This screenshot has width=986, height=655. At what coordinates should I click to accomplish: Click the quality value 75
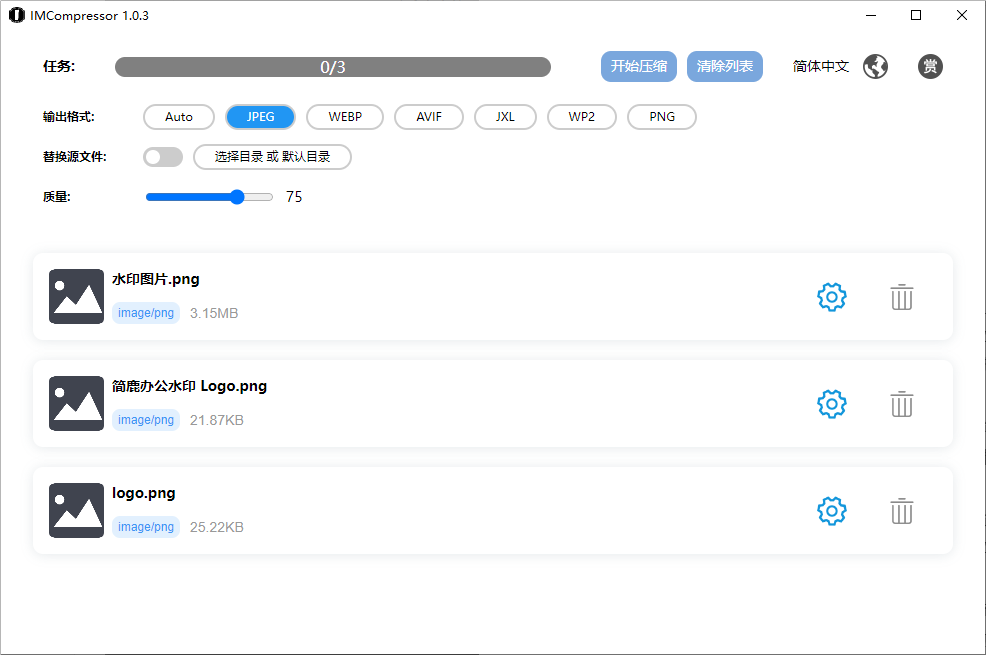pyautogui.click(x=294, y=197)
